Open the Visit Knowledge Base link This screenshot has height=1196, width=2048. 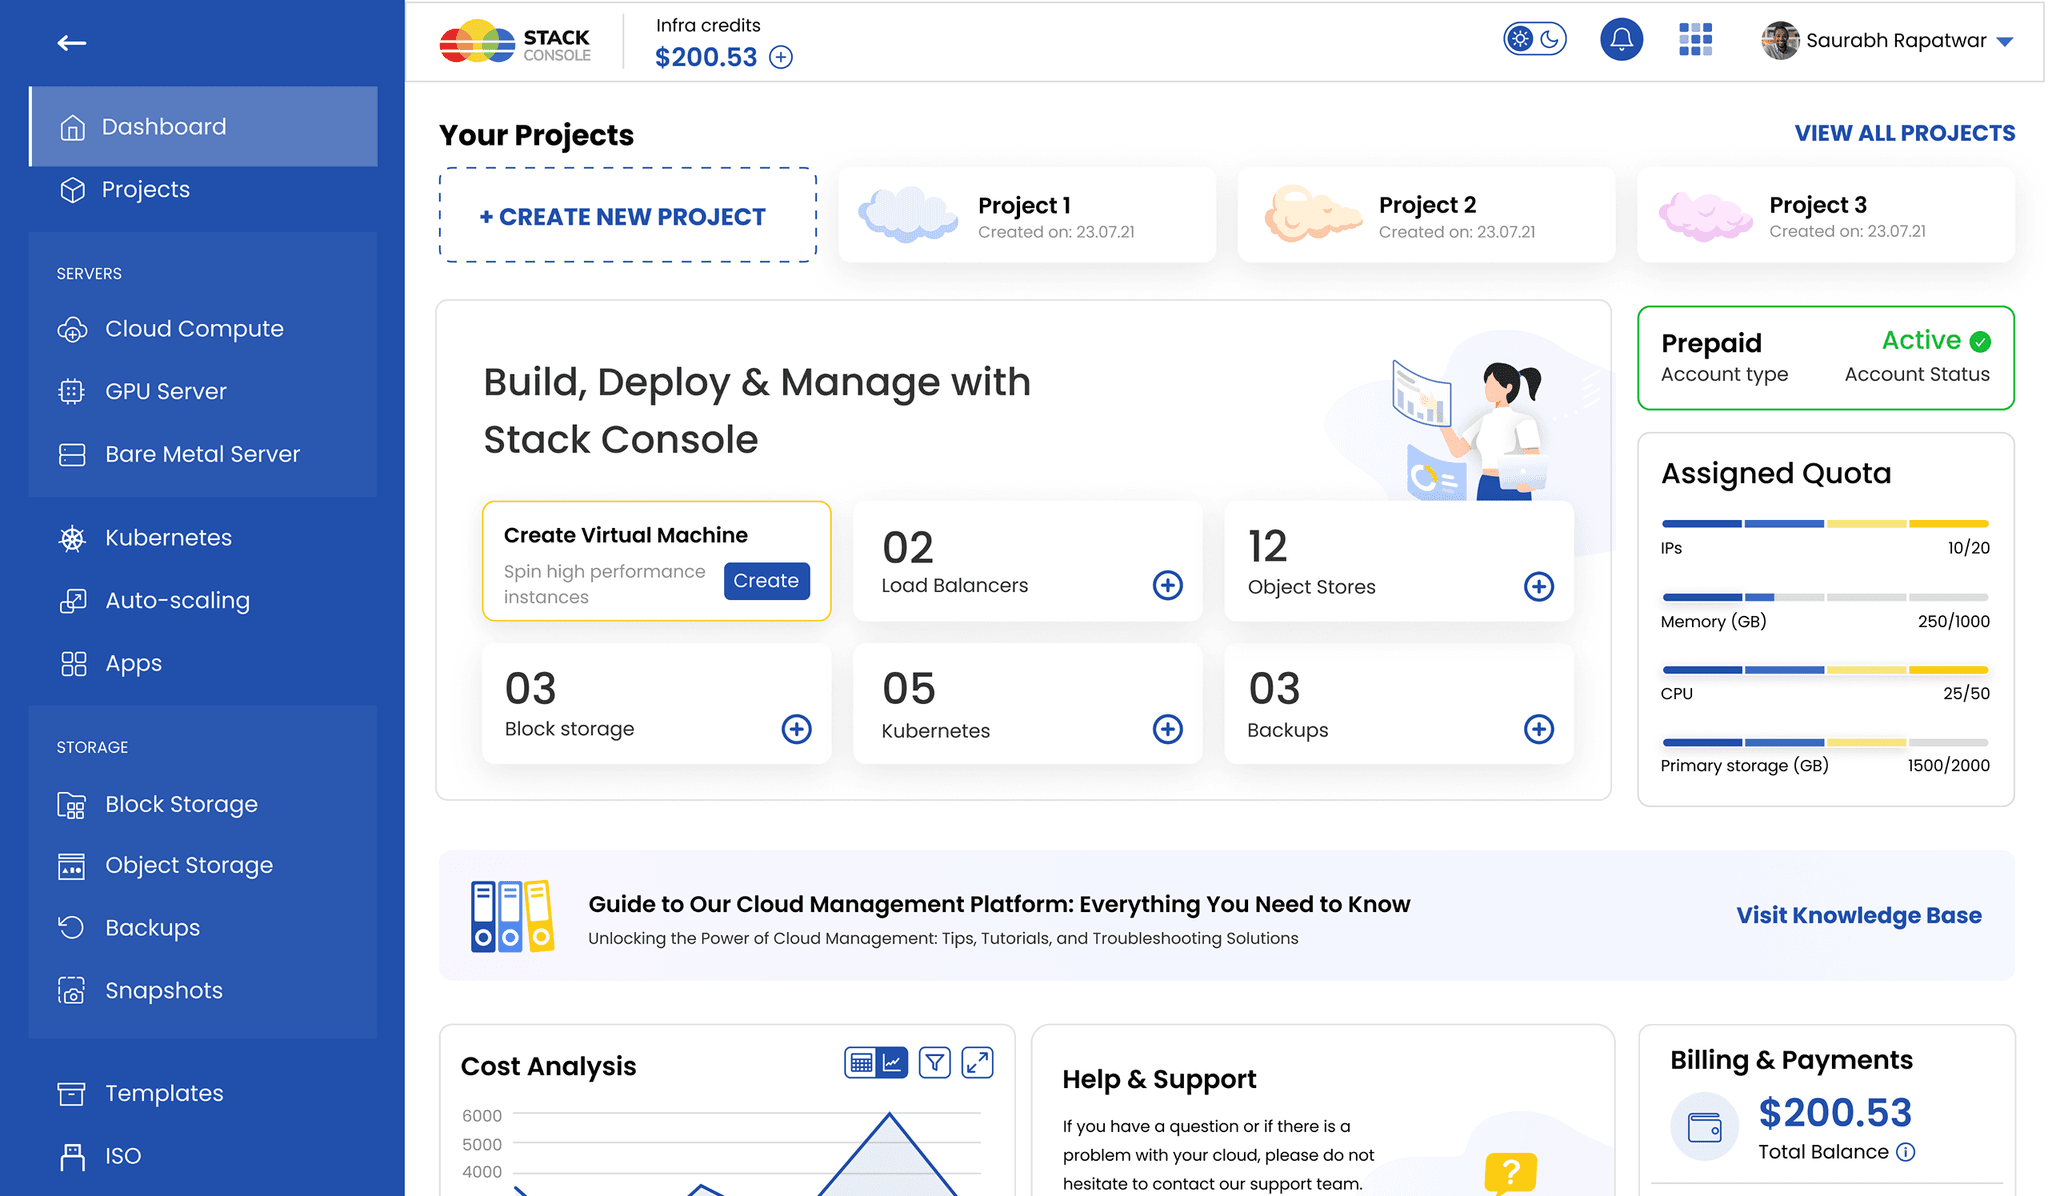(x=1858, y=915)
